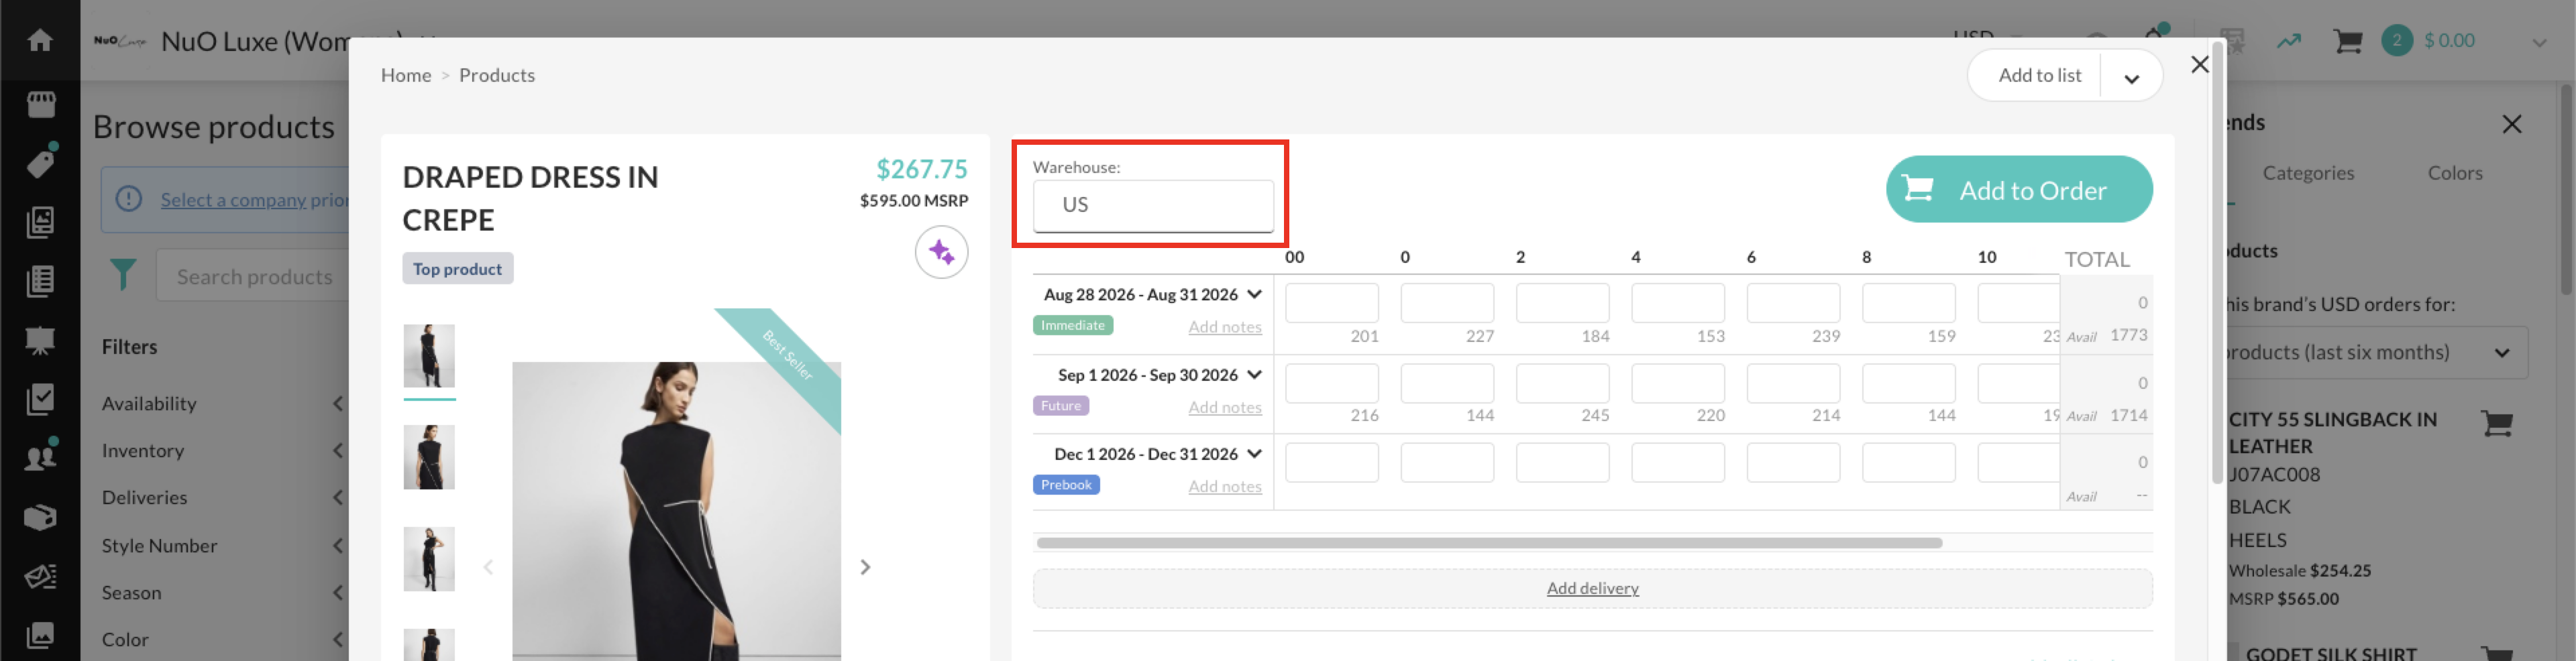Click size 4 quantity for Sep 1 delivery
Screen dimensions: 2576x661
[1677, 383]
